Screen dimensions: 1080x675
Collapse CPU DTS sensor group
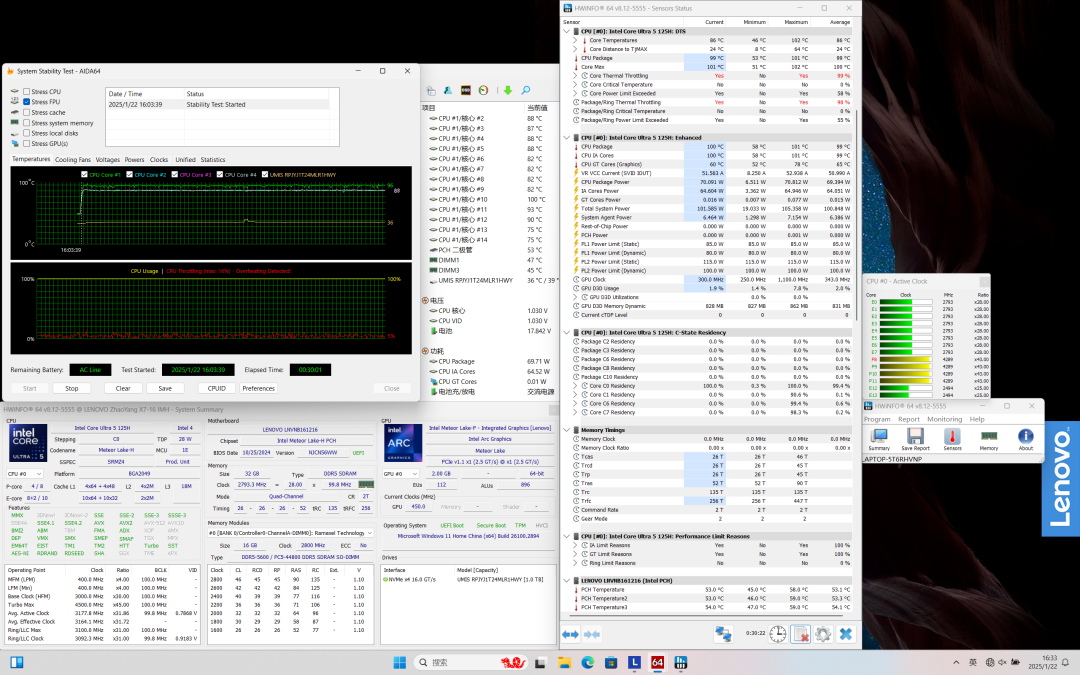pyautogui.click(x=567, y=31)
